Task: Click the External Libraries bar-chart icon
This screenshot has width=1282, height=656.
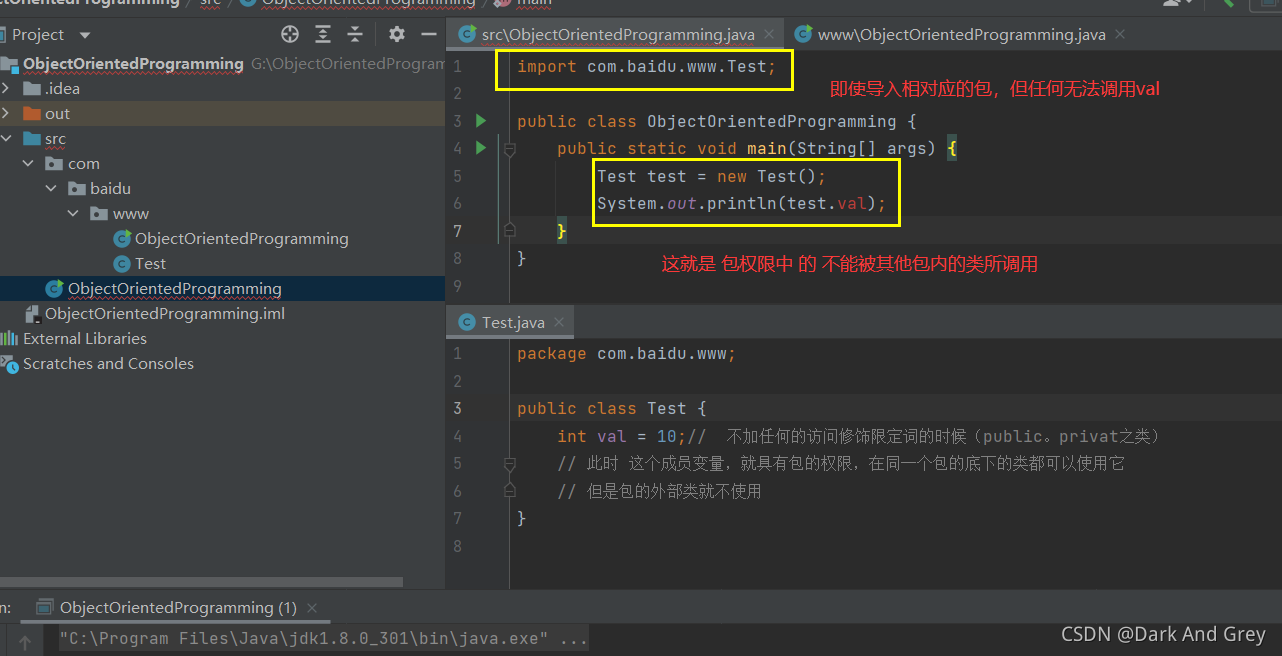Action: pos(10,339)
